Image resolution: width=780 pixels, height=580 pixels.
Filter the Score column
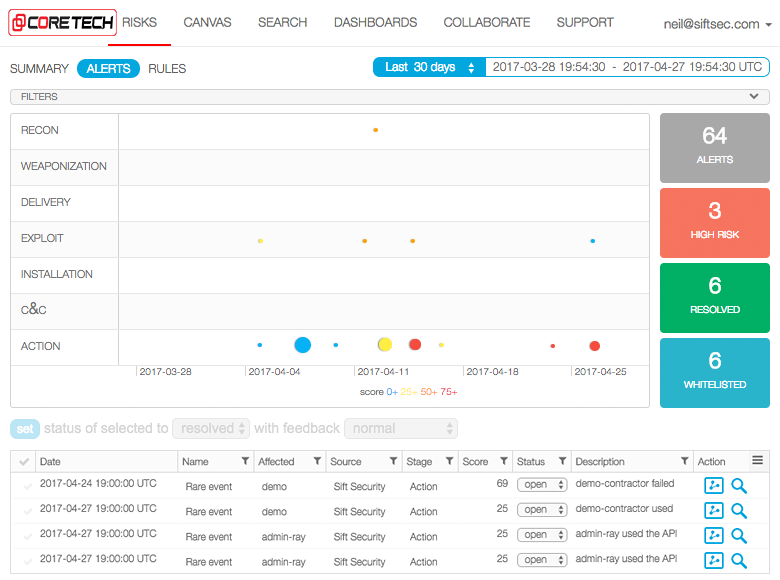point(503,461)
